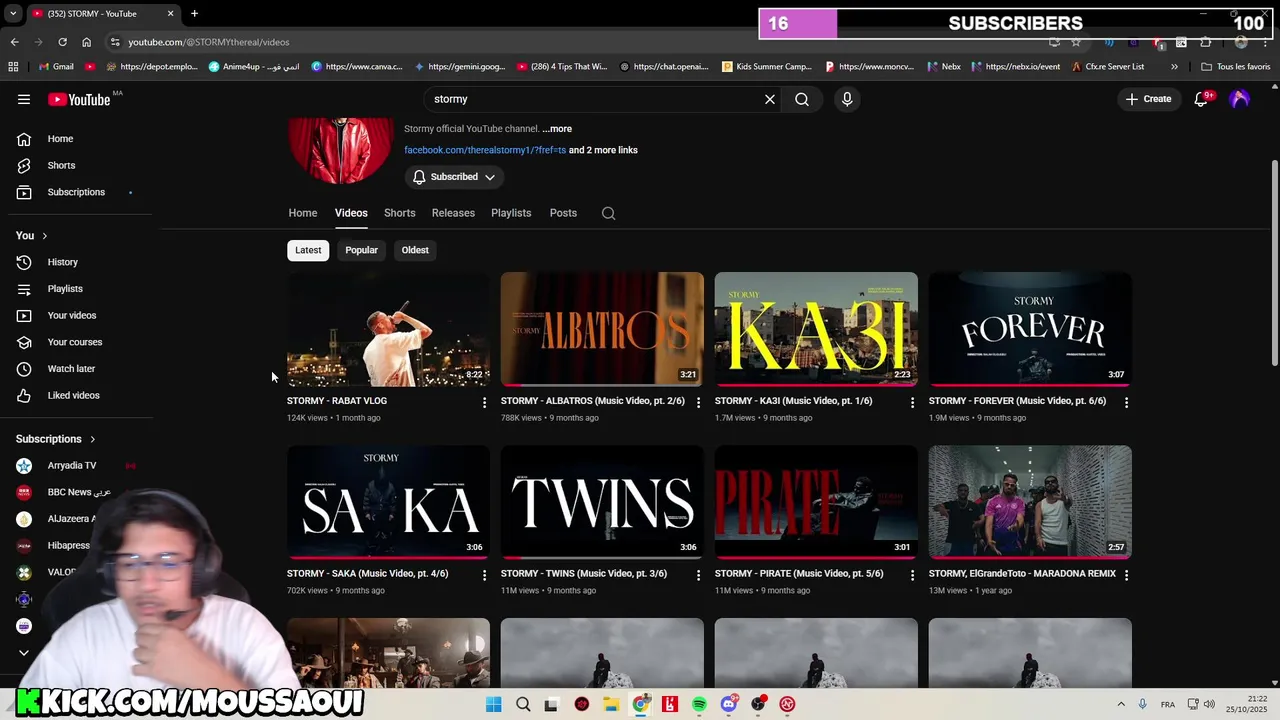
Task: Open the Chrome apps grid icon
Action: (13, 67)
